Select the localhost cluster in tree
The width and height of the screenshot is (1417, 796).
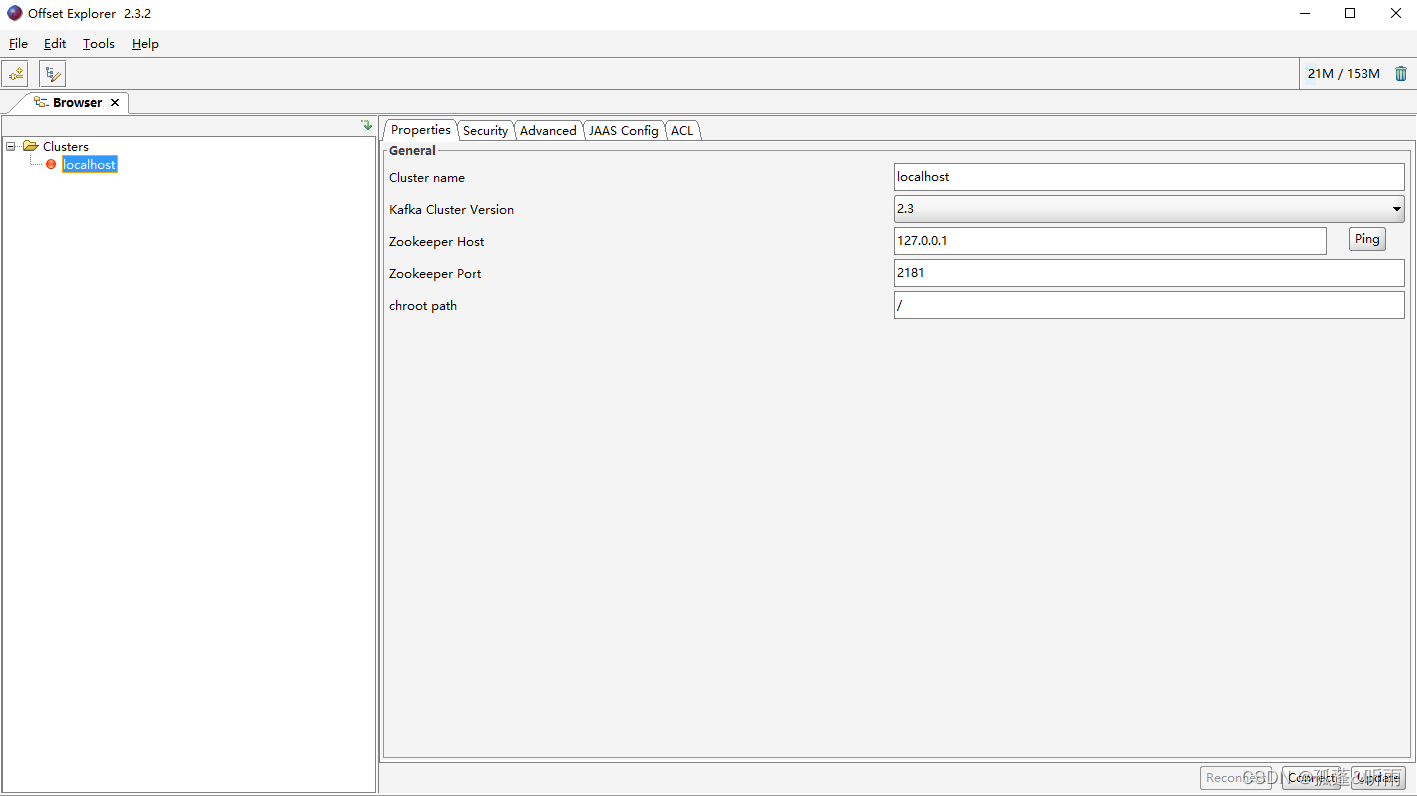point(90,164)
